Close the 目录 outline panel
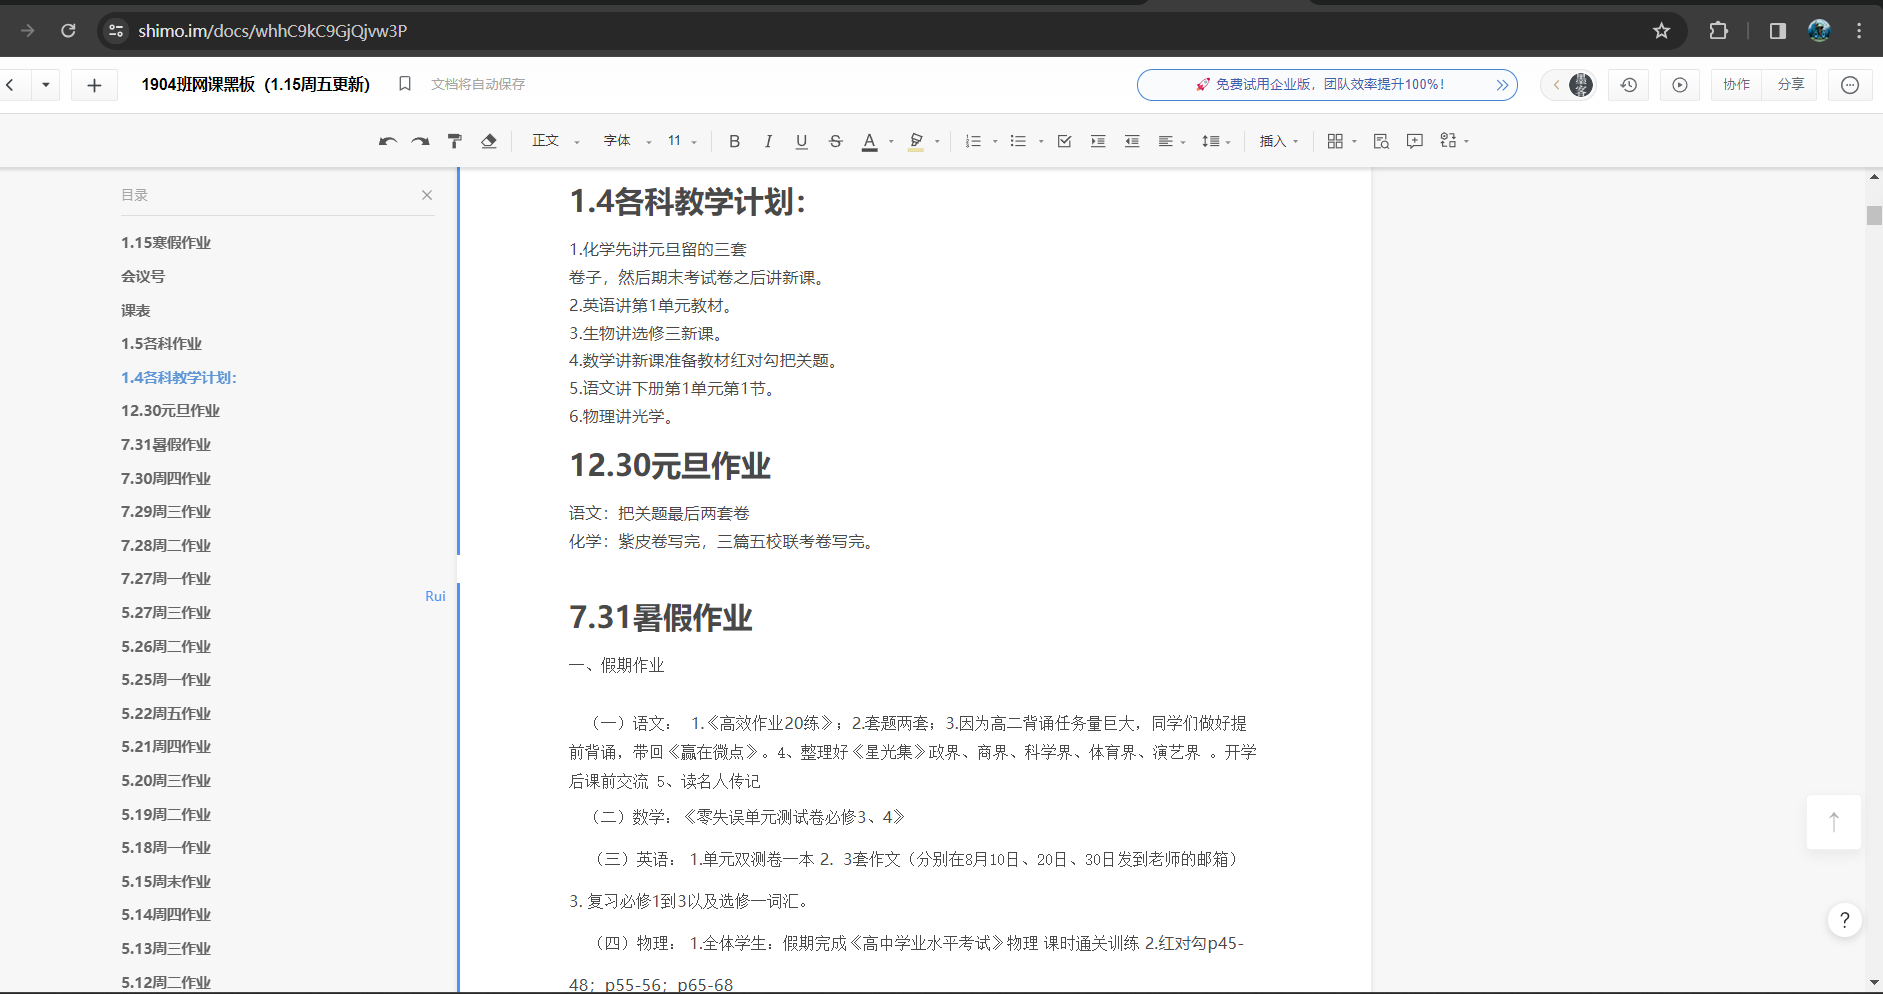This screenshot has width=1883, height=994. pos(427,195)
